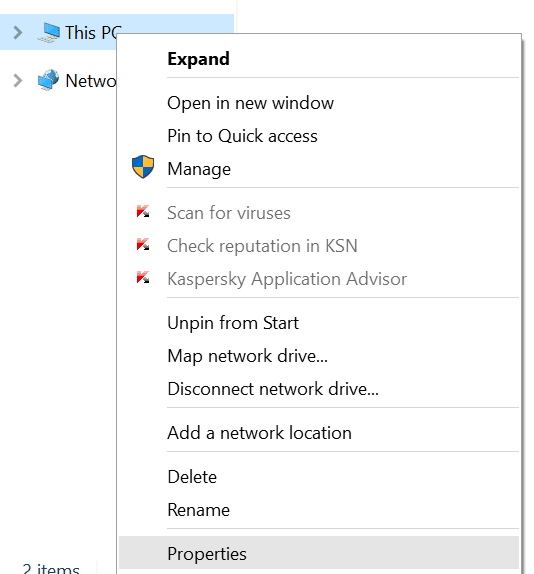The height and width of the screenshot is (574, 534).
Task: Select Kaspersky Application Advisor entry
Action: click(x=319, y=279)
